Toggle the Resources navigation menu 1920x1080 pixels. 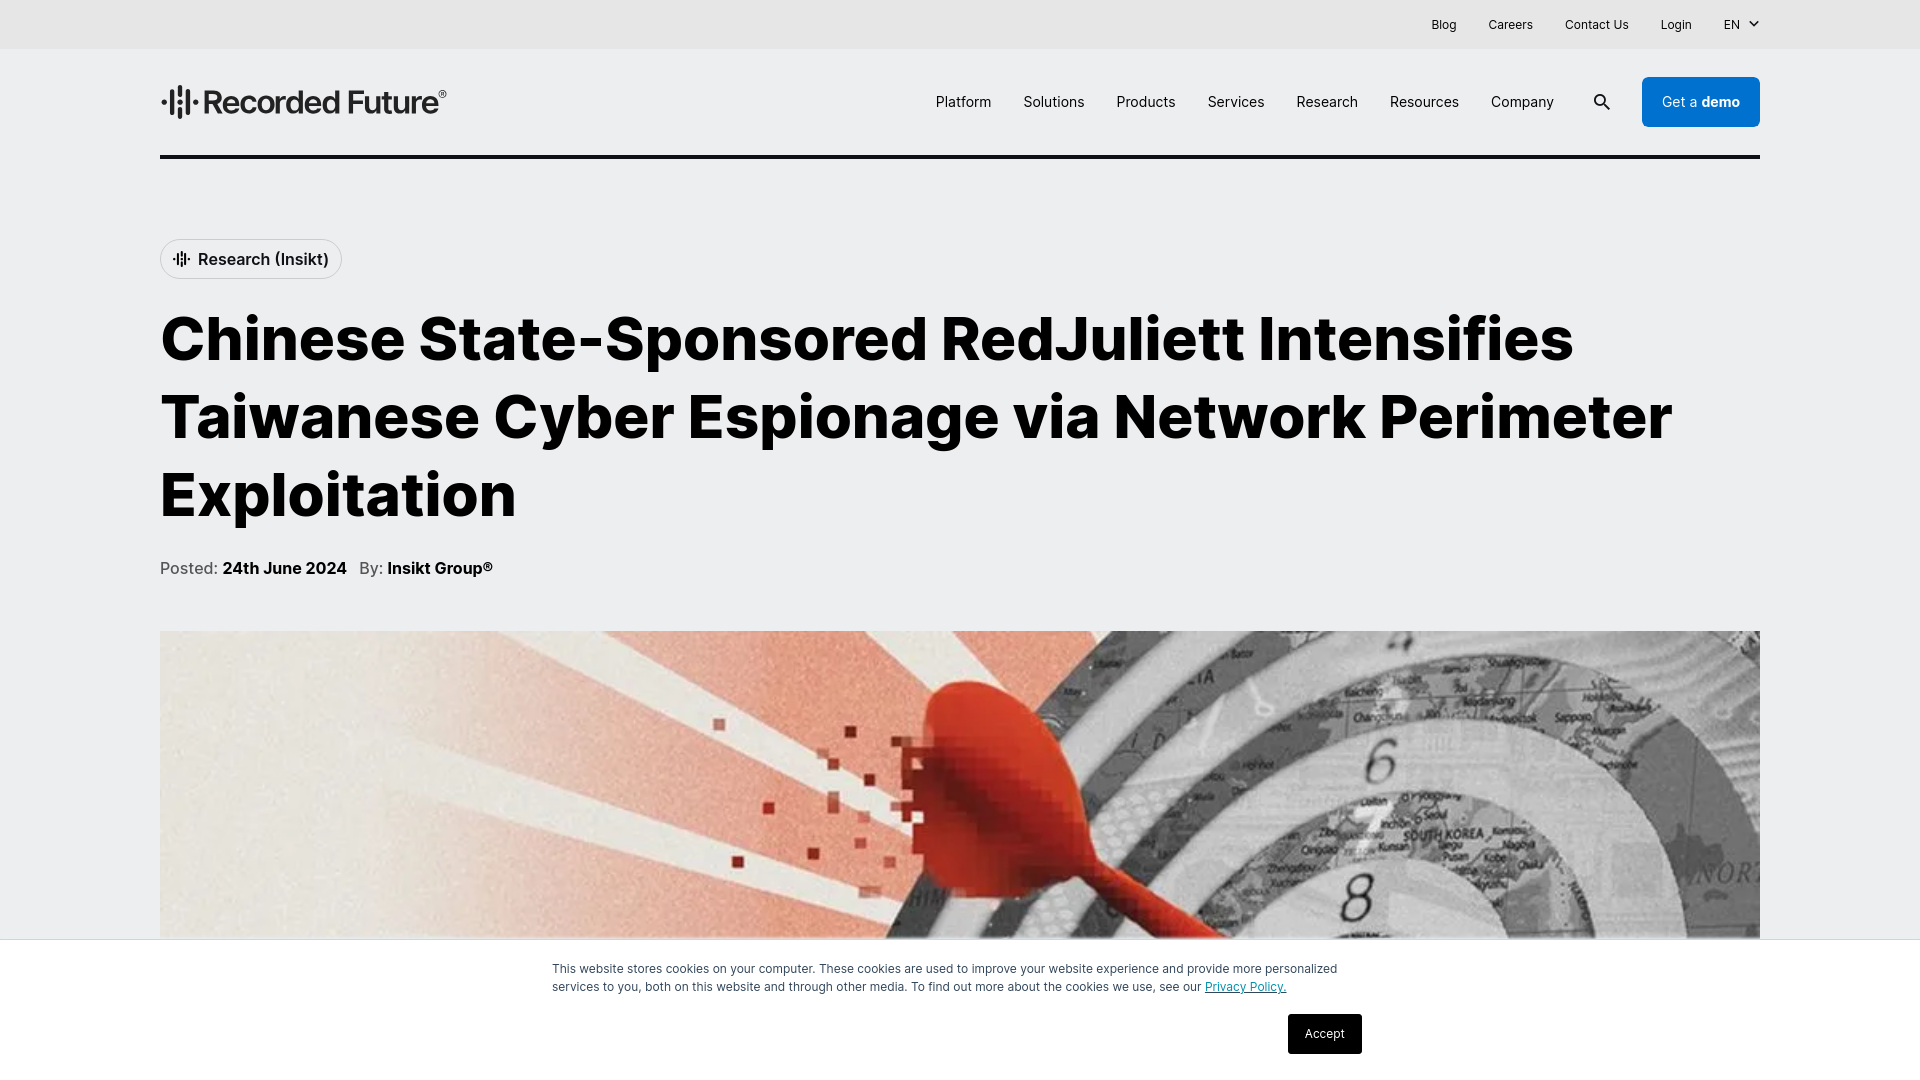1424,102
